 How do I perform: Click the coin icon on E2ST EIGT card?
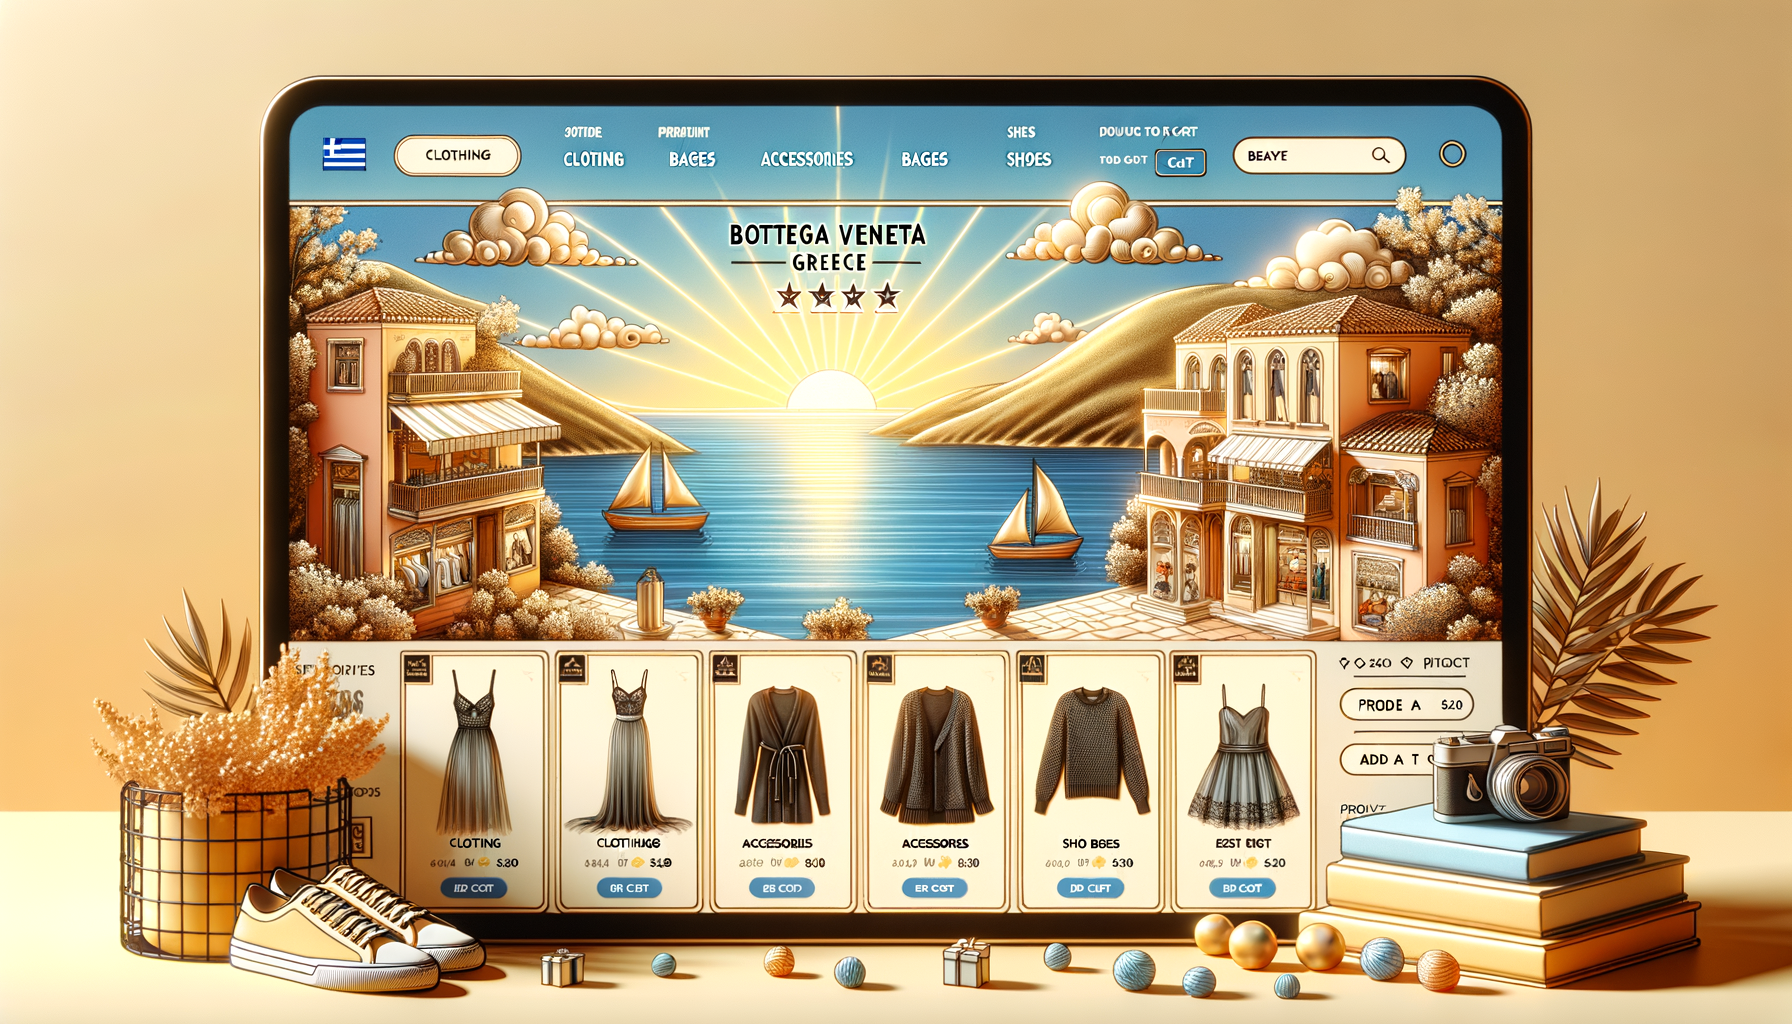tap(1251, 862)
